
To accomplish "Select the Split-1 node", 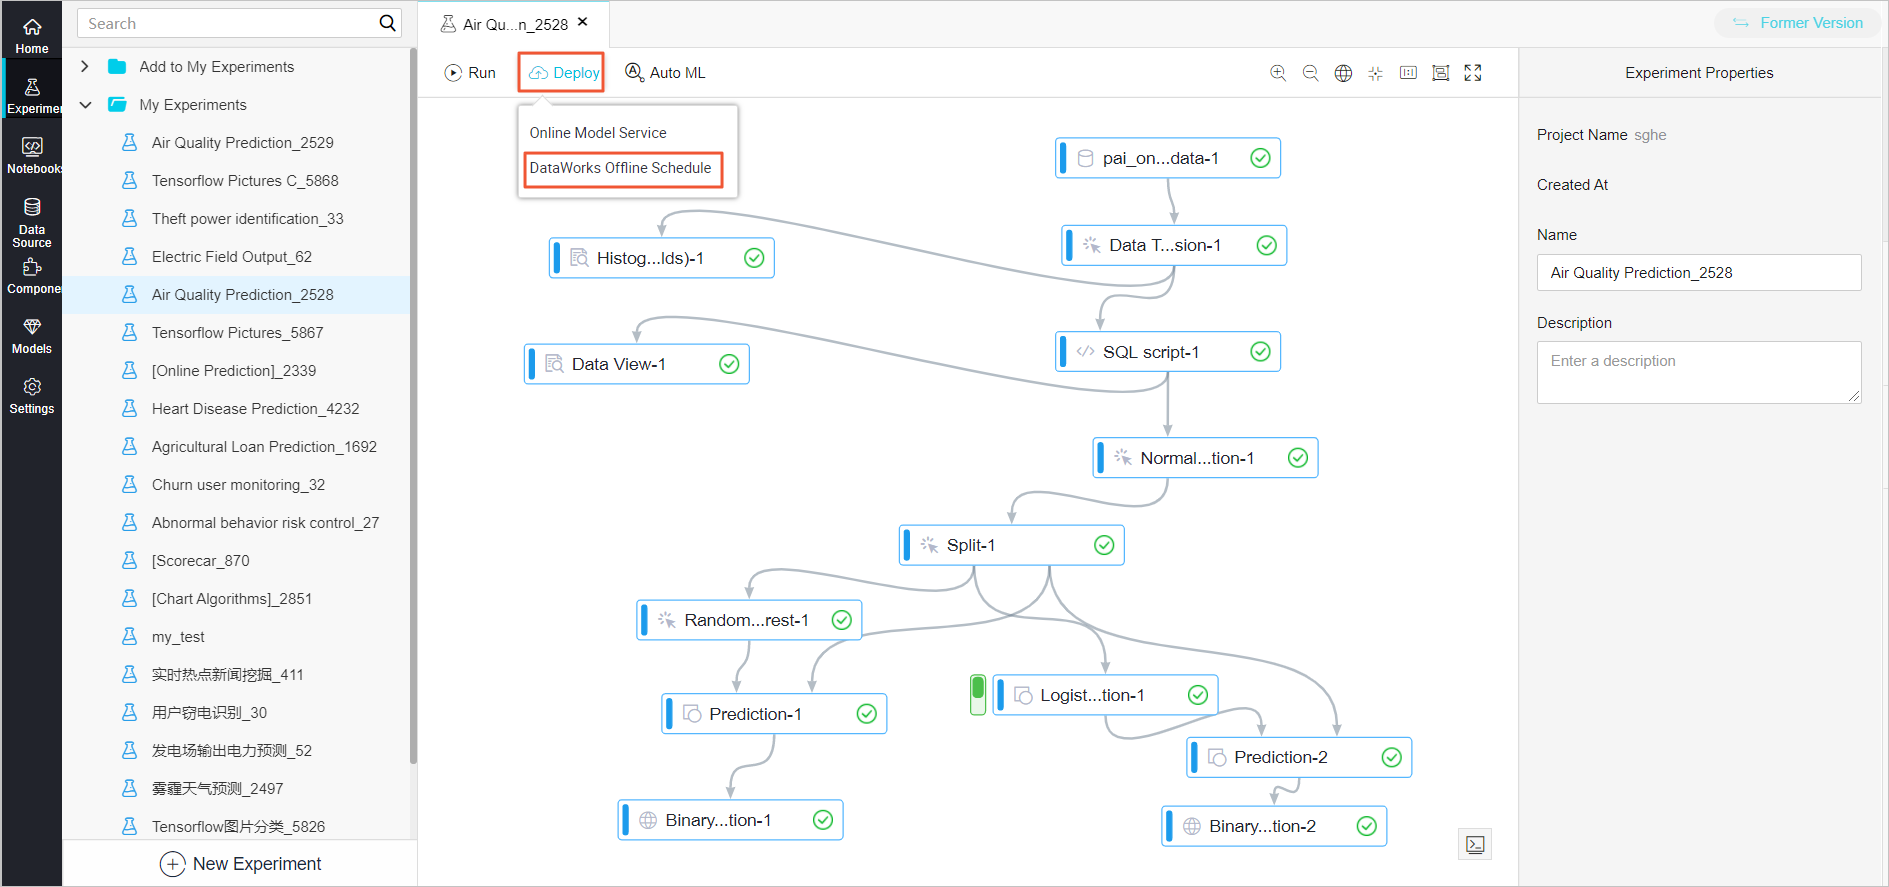I will tap(1012, 545).
